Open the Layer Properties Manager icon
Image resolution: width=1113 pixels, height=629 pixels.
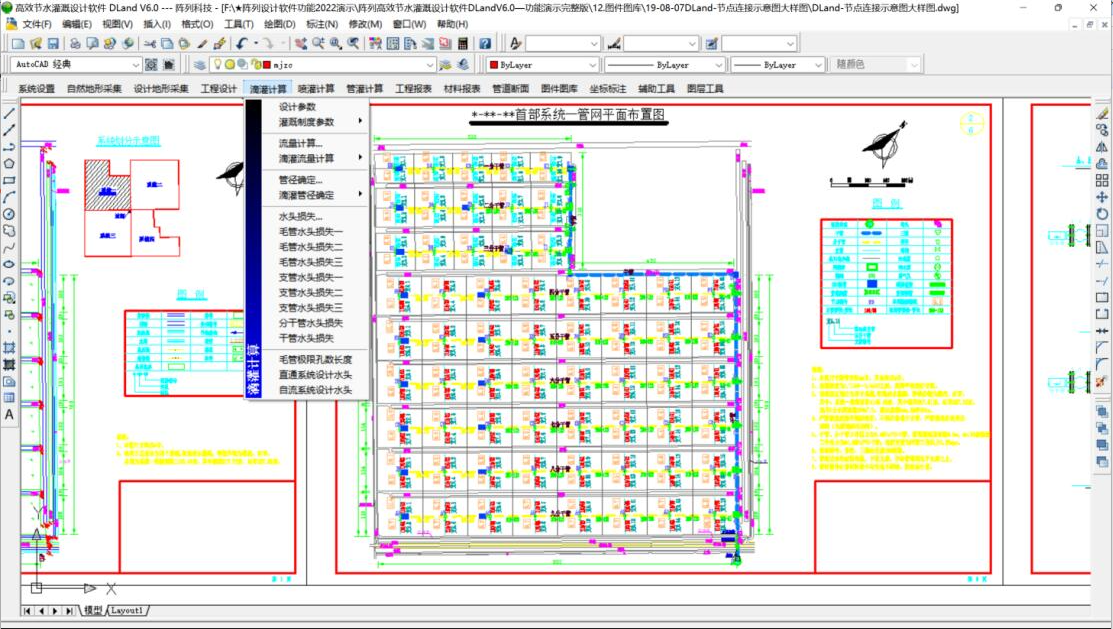[x=199, y=65]
